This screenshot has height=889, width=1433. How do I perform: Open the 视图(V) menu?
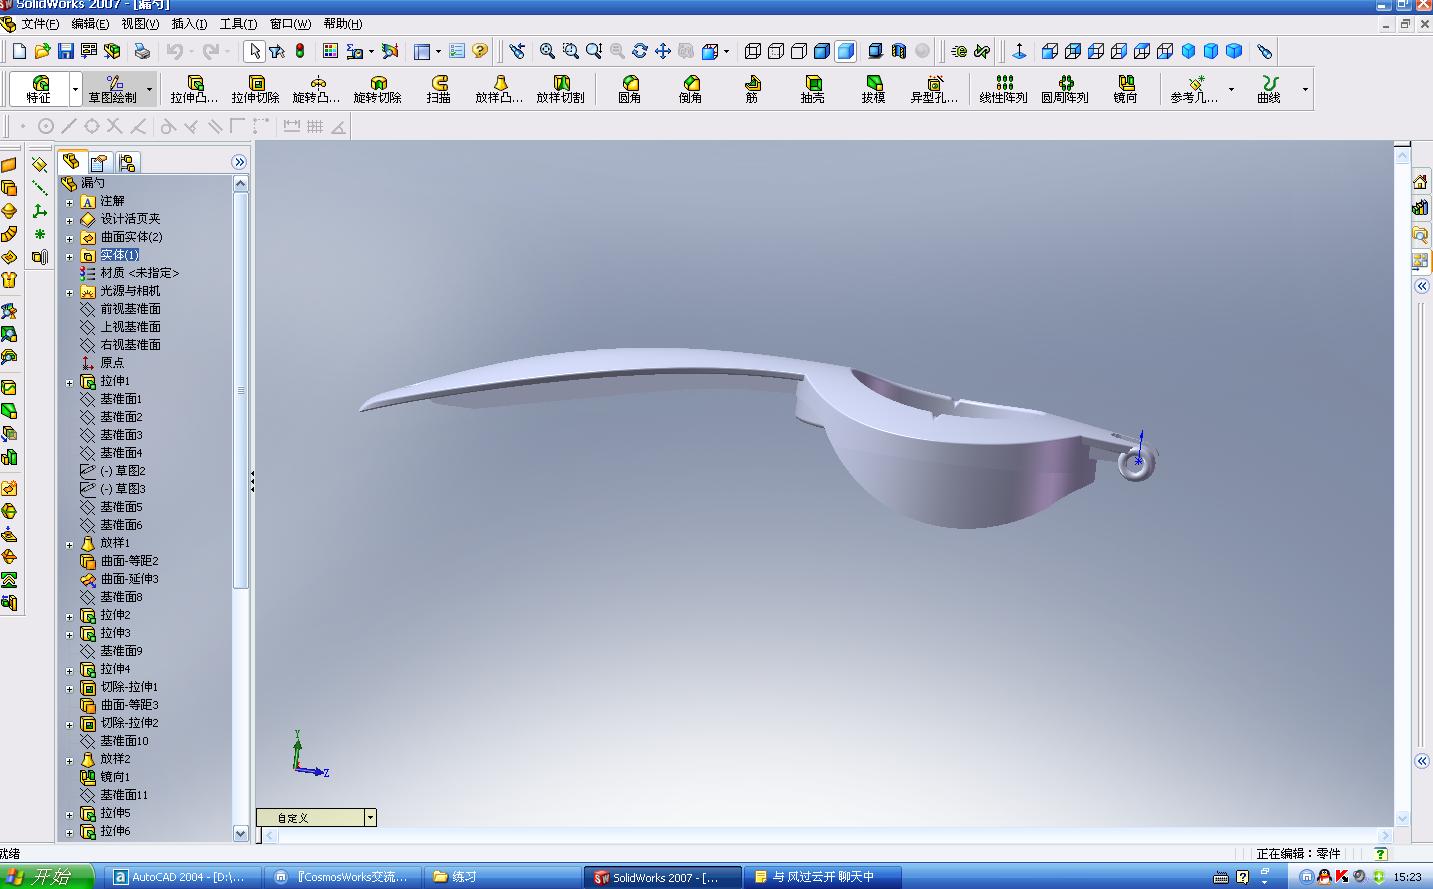tap(140, 24)
